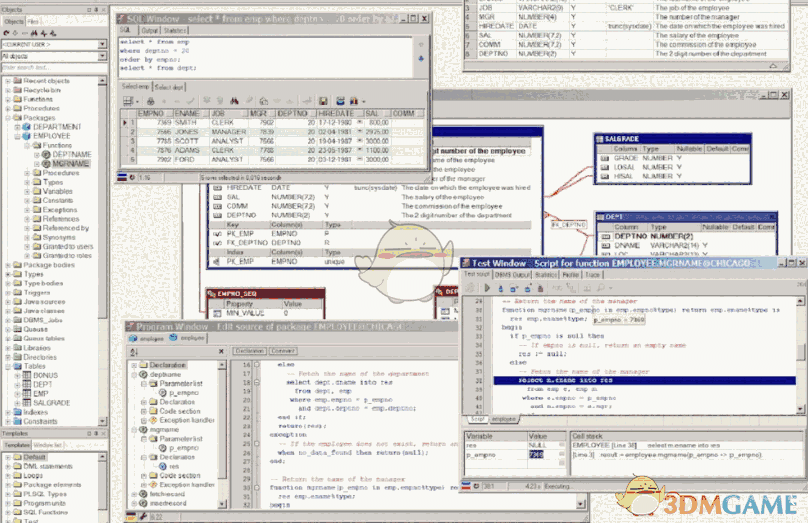Open the Select dept result tab
Image resolution: width=808 pixels, height=523 pixels.
[169, 87]
